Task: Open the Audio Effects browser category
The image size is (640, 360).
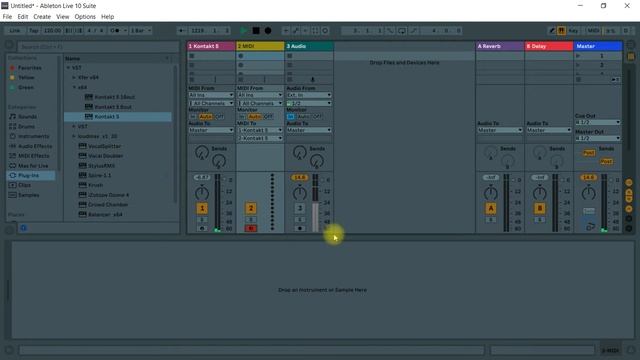Action: 31,146
